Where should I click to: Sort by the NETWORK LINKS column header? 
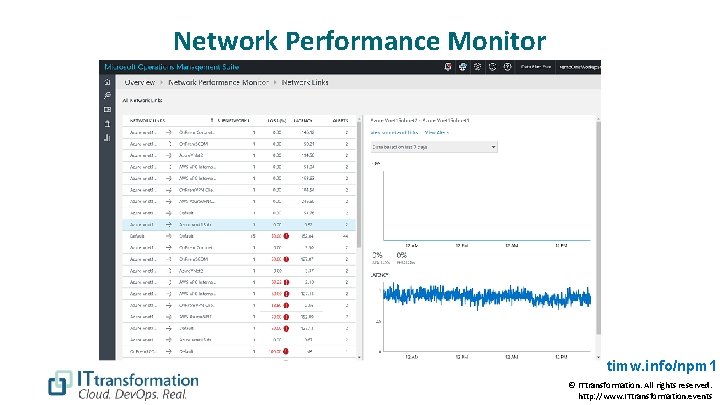click(x=147, y=120)
